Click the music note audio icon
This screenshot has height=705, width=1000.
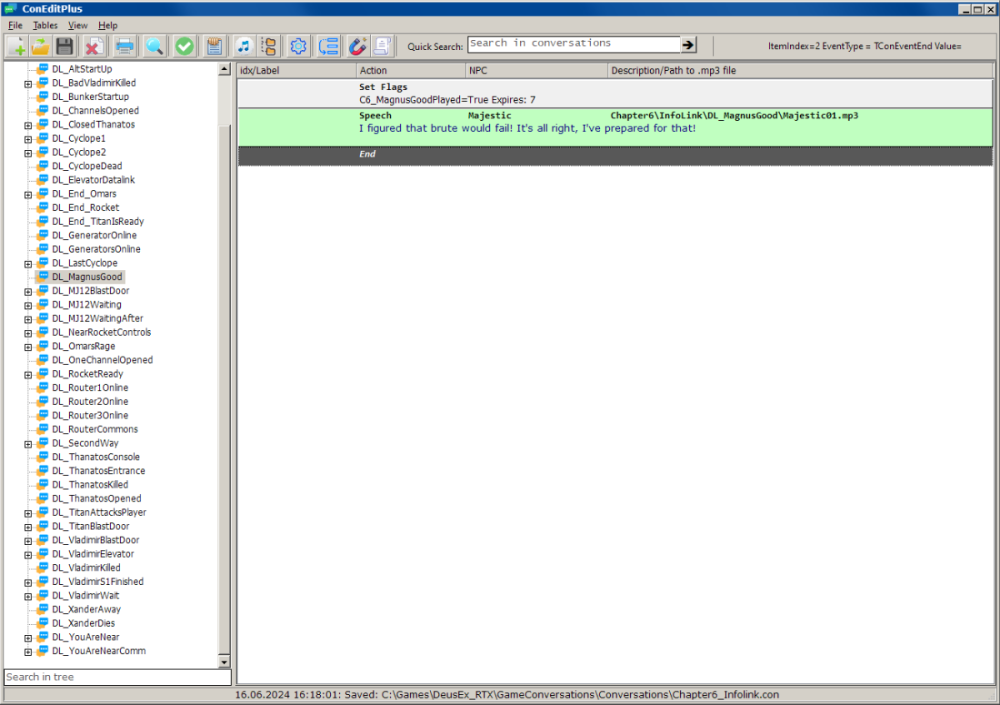(x=243, y=46)
